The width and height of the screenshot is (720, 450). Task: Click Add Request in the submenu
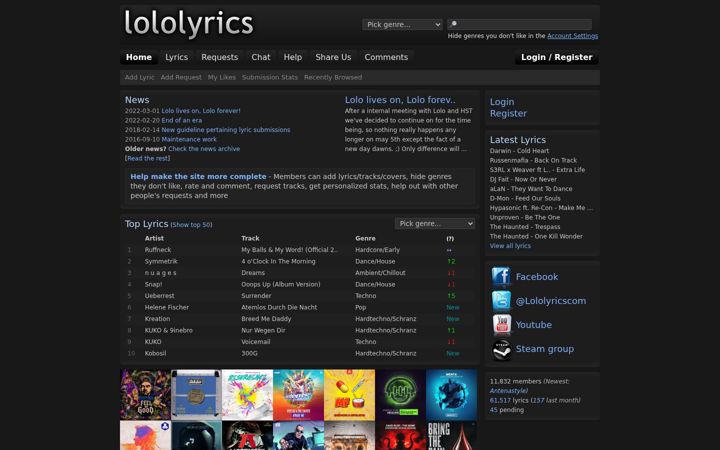pyautogui.click(x=181, y=77)
